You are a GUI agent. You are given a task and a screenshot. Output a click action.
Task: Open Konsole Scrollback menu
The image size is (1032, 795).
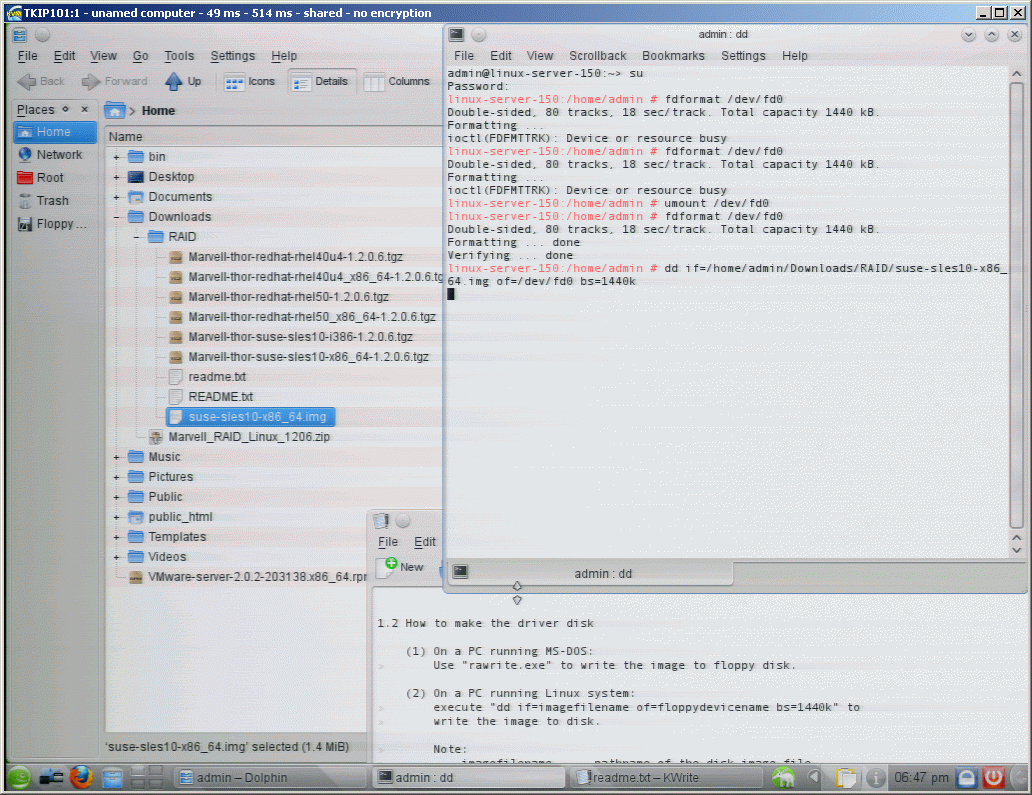[x=598, y=56]
